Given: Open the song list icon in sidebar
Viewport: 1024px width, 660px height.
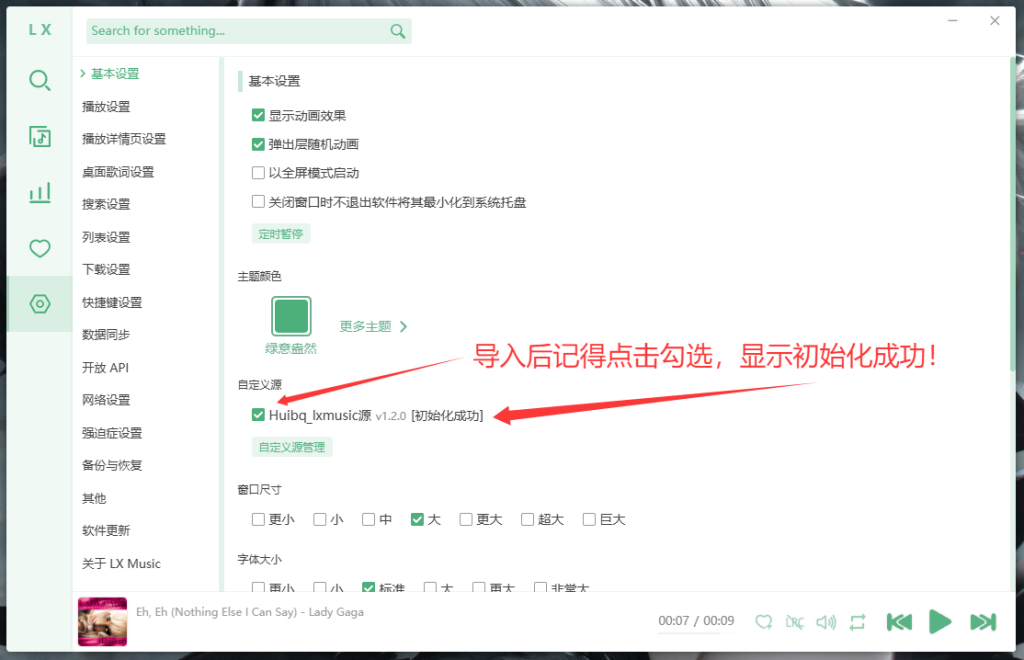Looking at the screenshot, I should pos(40,138).
